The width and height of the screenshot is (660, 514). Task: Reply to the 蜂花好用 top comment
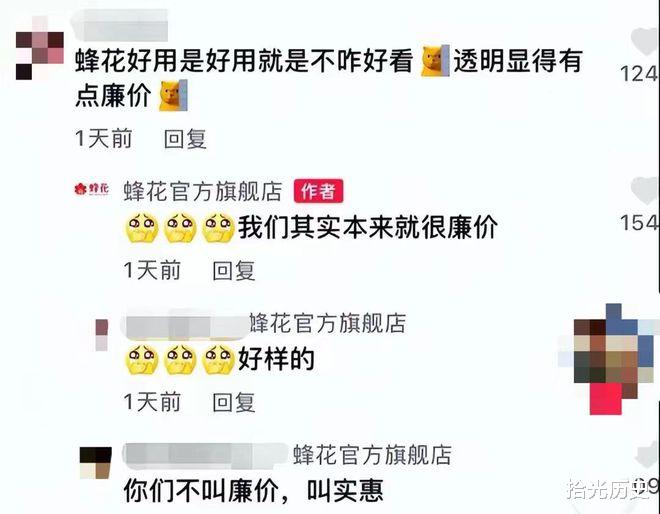coord(185,139)
